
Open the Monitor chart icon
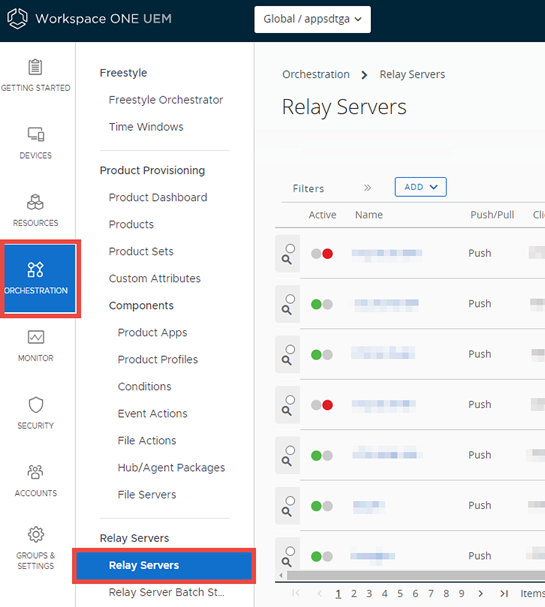point(36,337)
